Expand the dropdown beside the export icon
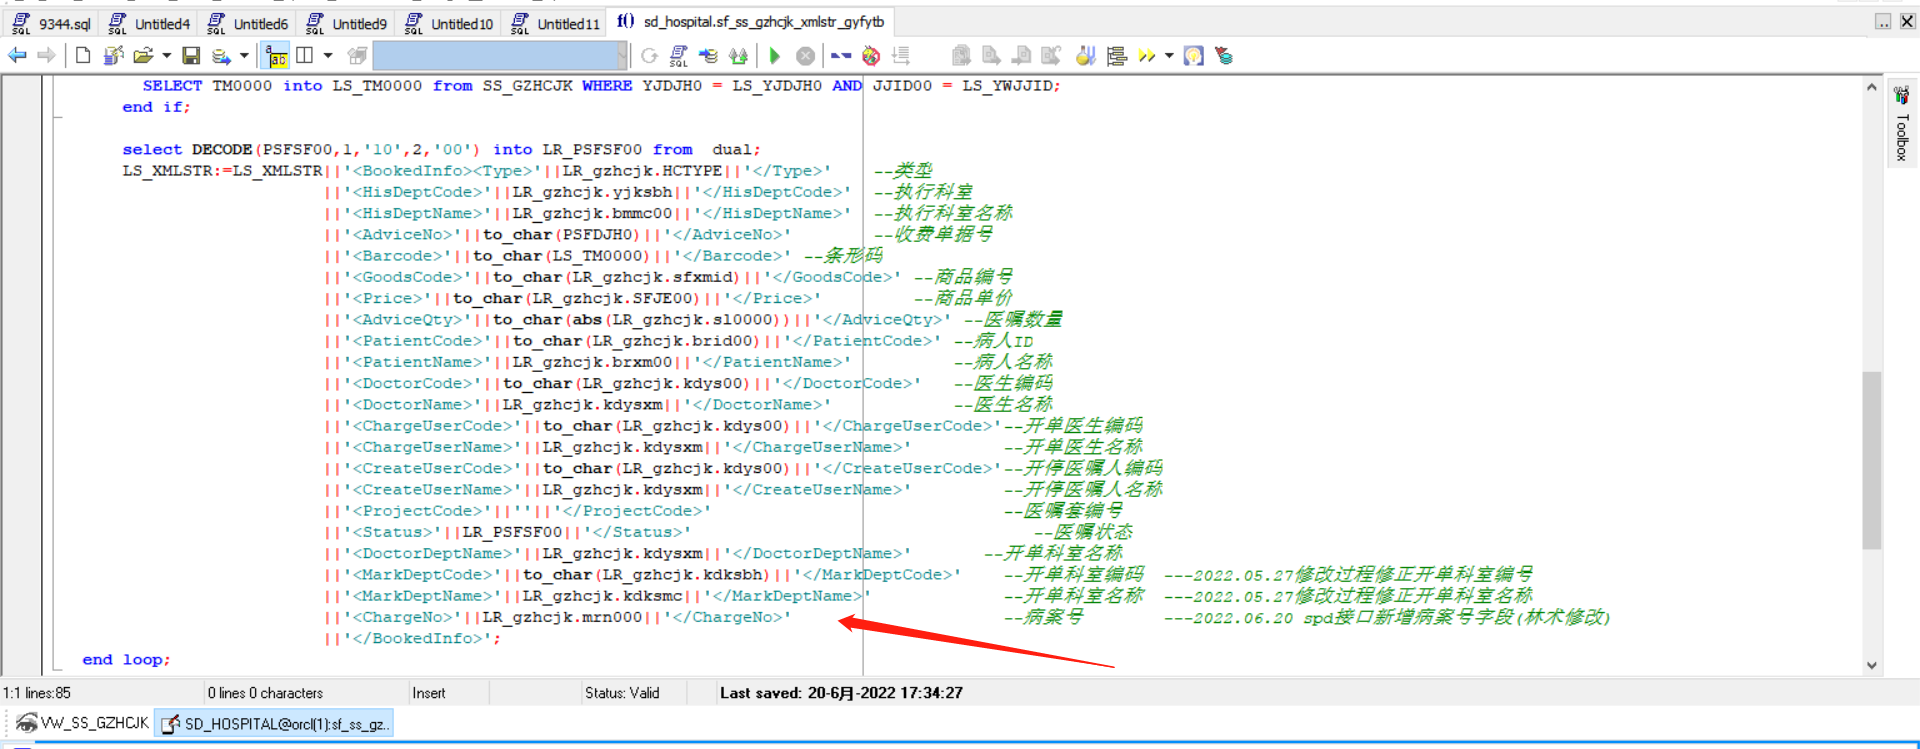The height and width of the screenshot is (749, 1920). tap(244, 56)
